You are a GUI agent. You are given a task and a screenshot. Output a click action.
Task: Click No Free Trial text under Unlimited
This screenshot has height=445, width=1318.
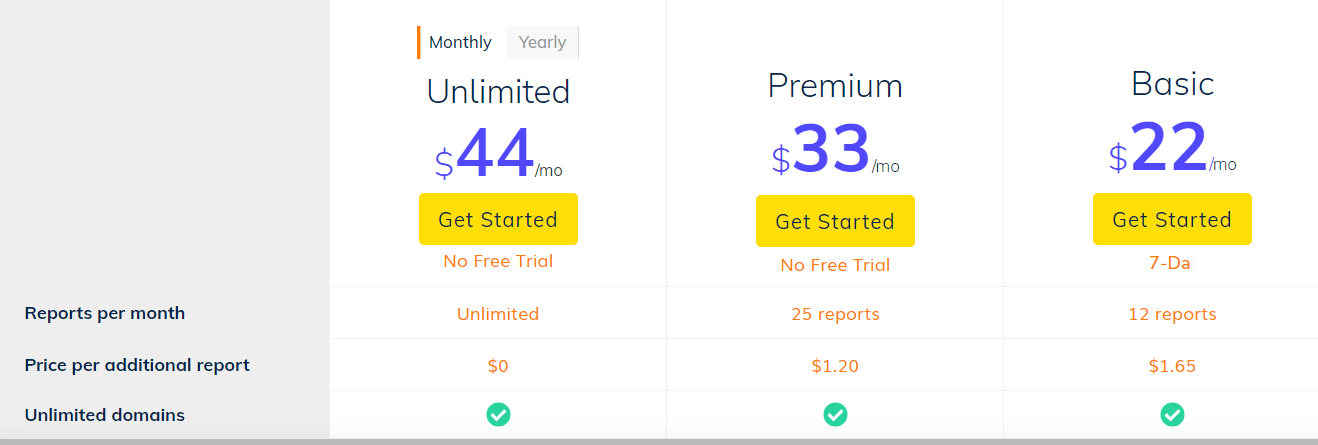coord(498,261)
